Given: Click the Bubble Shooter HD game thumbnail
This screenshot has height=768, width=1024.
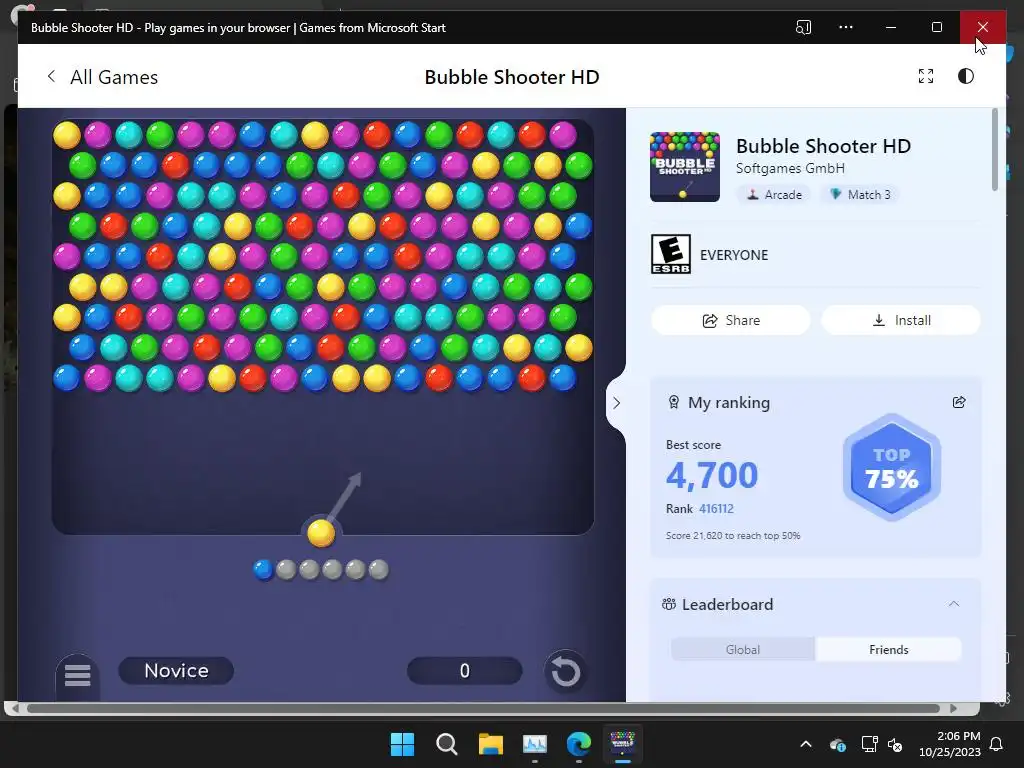Looking at the screenshot, I should (x=684, y=167).
